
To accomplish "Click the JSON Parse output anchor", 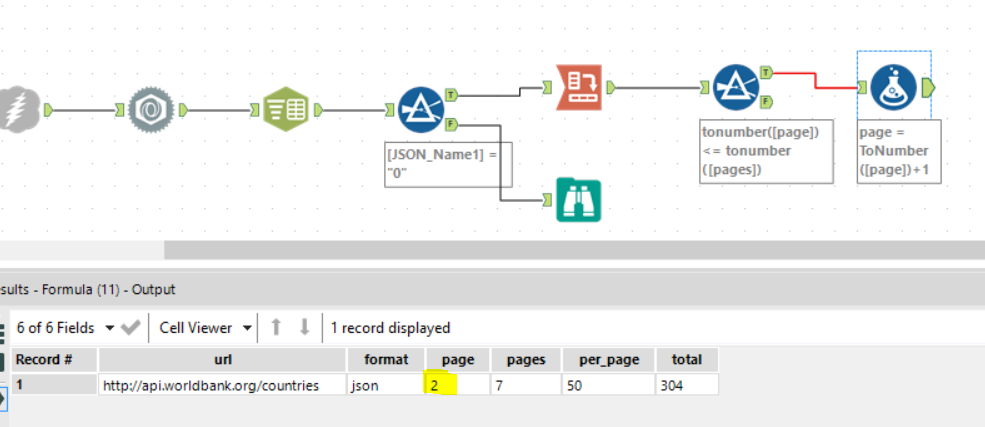I will coord(318,111).
